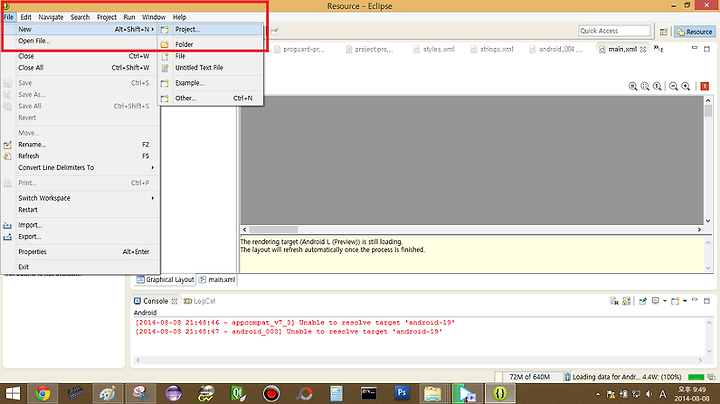Toggle the Scroll Lock console icon
This screenshot has height=404, width=720.
(x=626, y=301)
